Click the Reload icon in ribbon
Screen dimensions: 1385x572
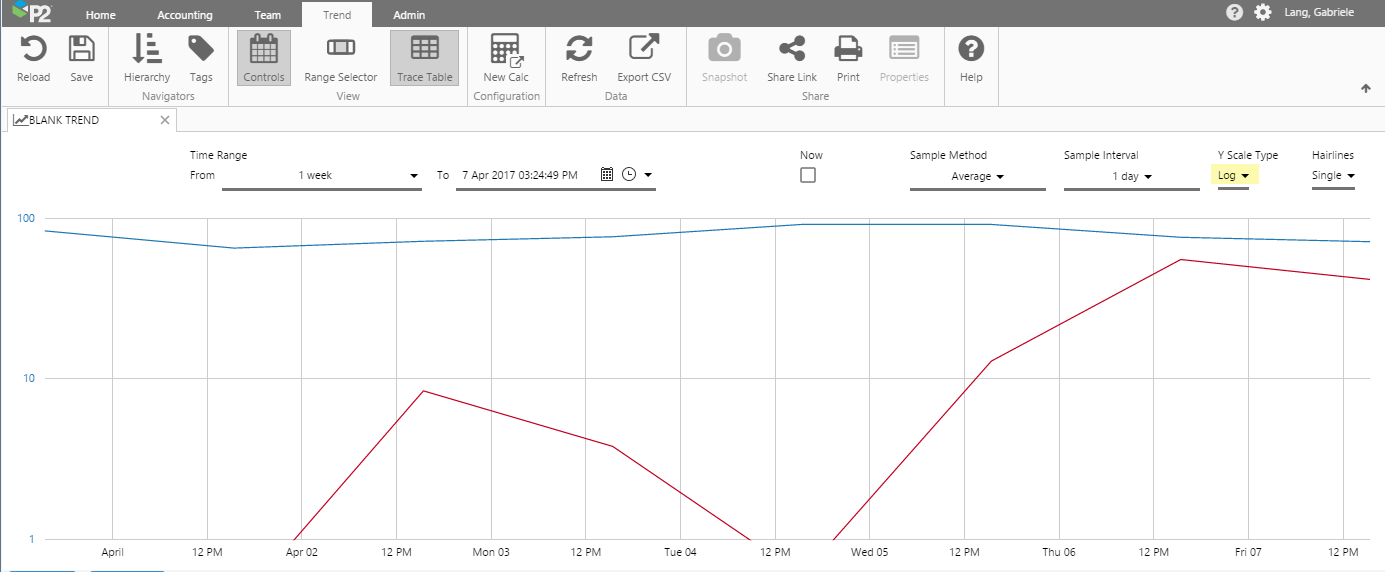33,58
